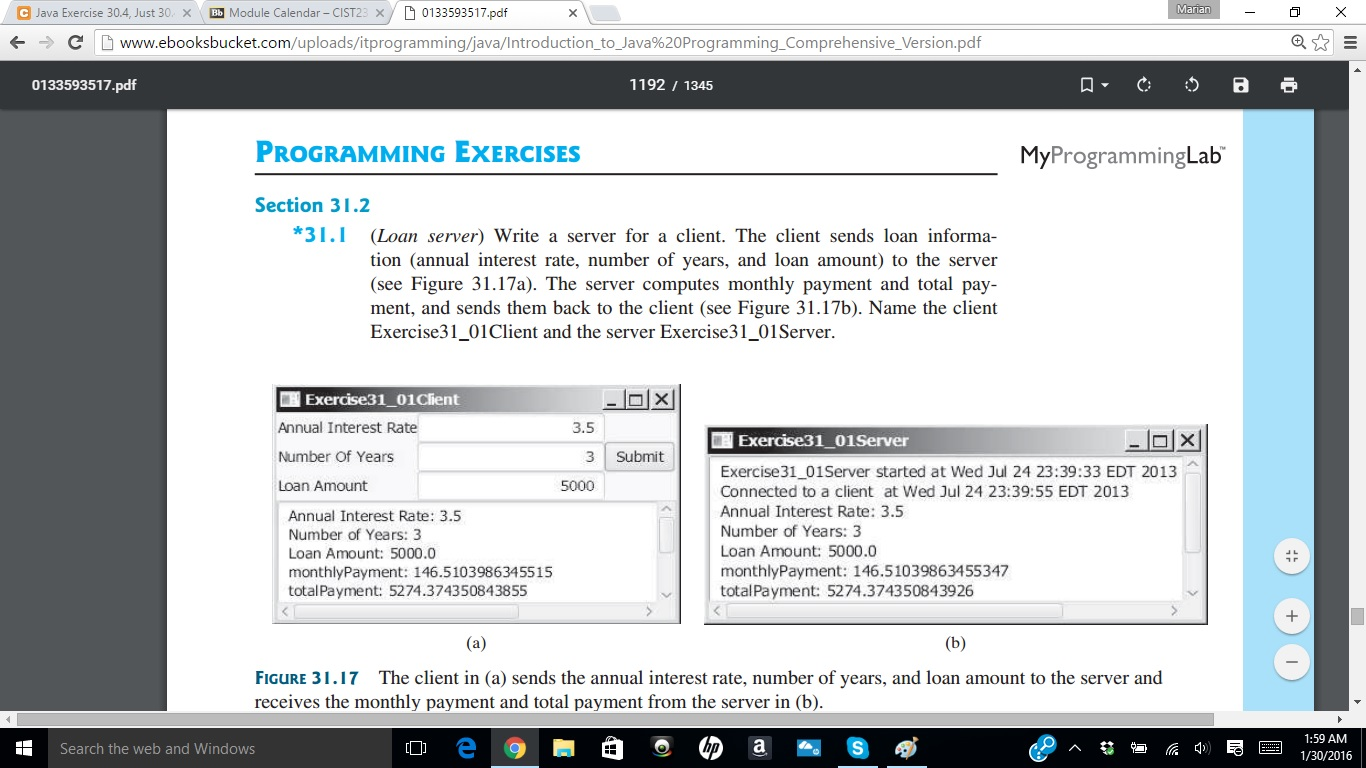Click the fit-to-page control above the zoom buttons
The width and height of the screenshot is (1366, 768).
point(1291,555)
